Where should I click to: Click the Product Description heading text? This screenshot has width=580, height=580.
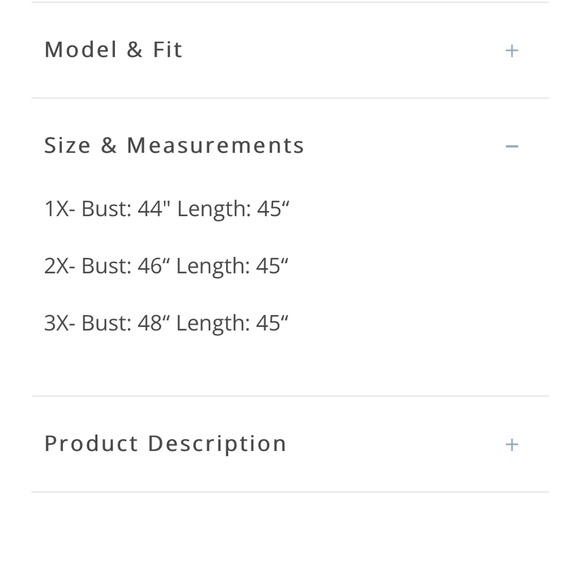tap(165, 444)
